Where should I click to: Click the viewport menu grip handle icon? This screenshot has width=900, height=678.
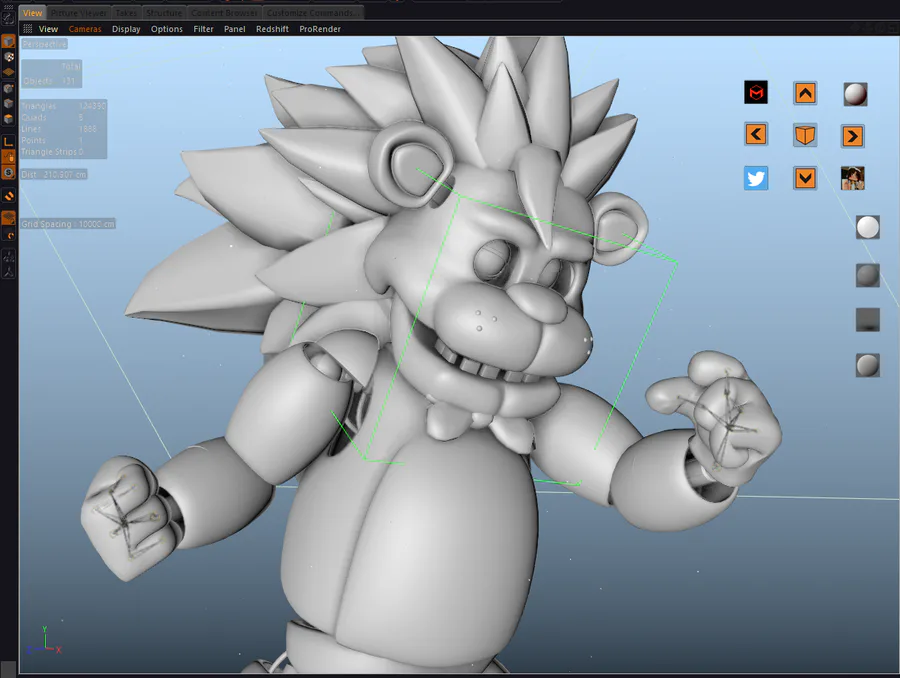click(27, 29)
